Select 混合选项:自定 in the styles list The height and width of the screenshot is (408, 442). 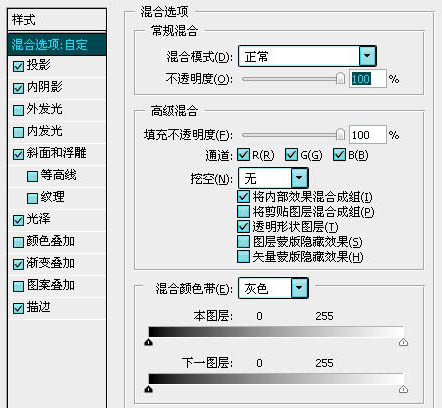pyautogui.click(x=57, y=45)
